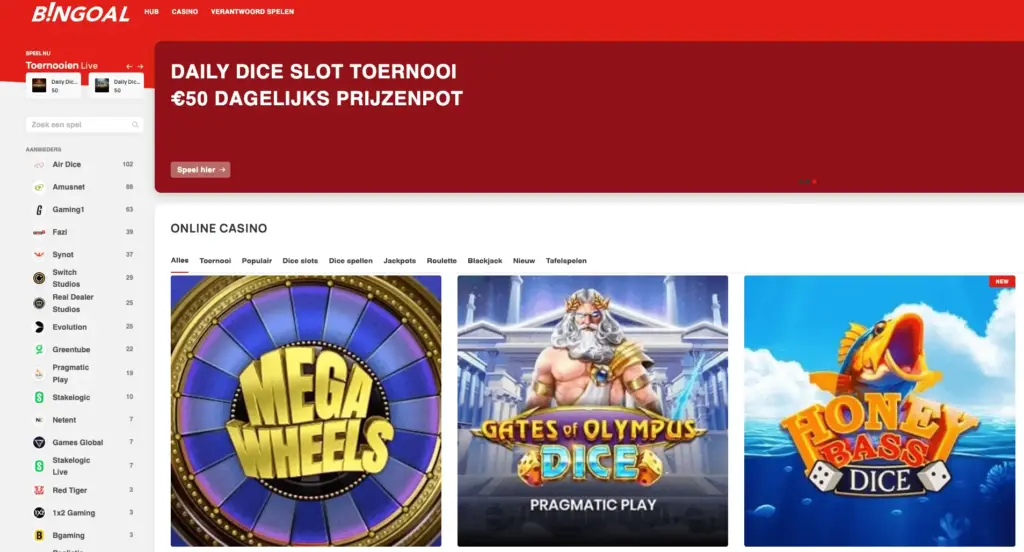Click the Stakelogic provider icon

(39, 397)
